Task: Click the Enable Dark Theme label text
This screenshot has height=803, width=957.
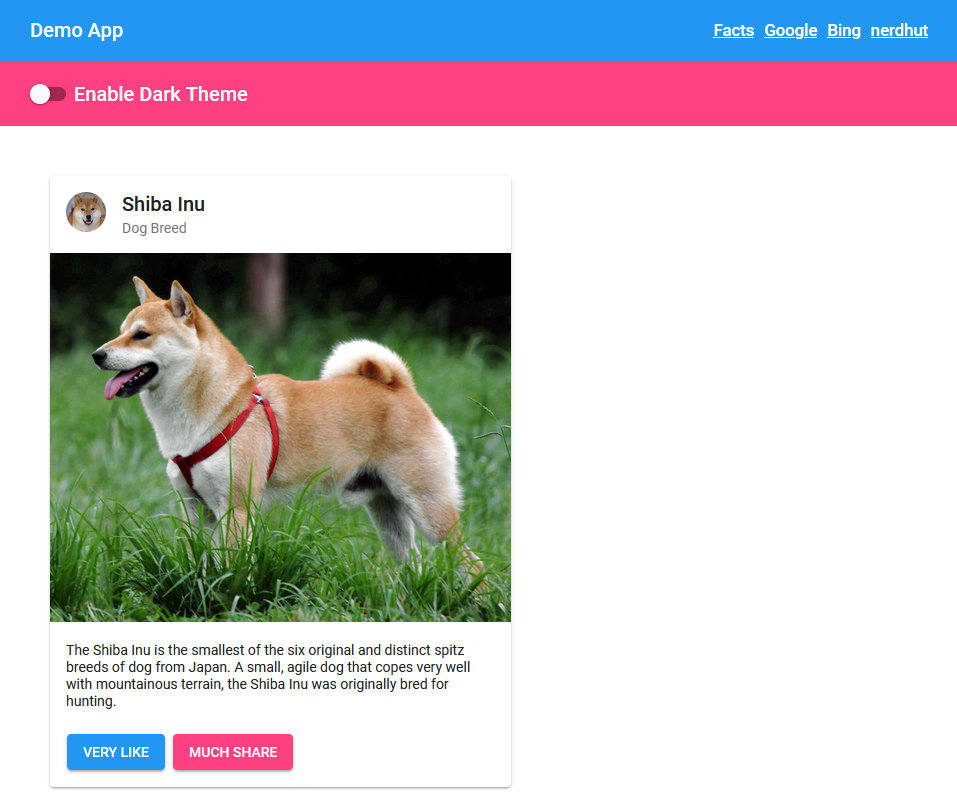Action: pos(161,94)
